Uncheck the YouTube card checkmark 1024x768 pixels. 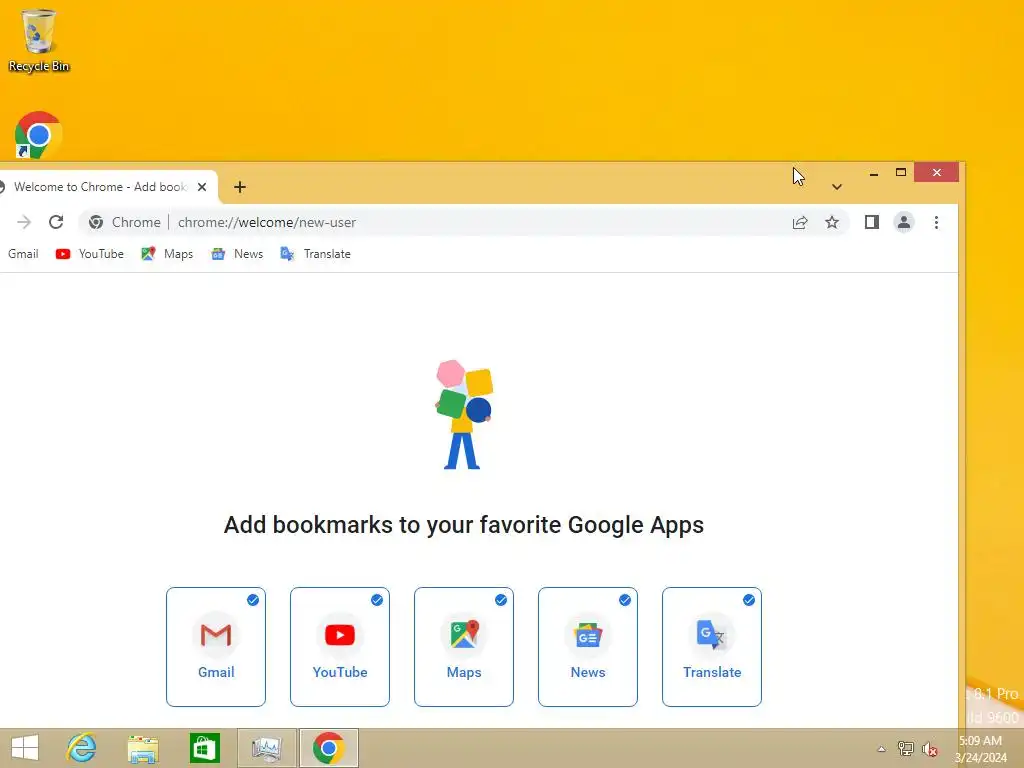(377, 600)
